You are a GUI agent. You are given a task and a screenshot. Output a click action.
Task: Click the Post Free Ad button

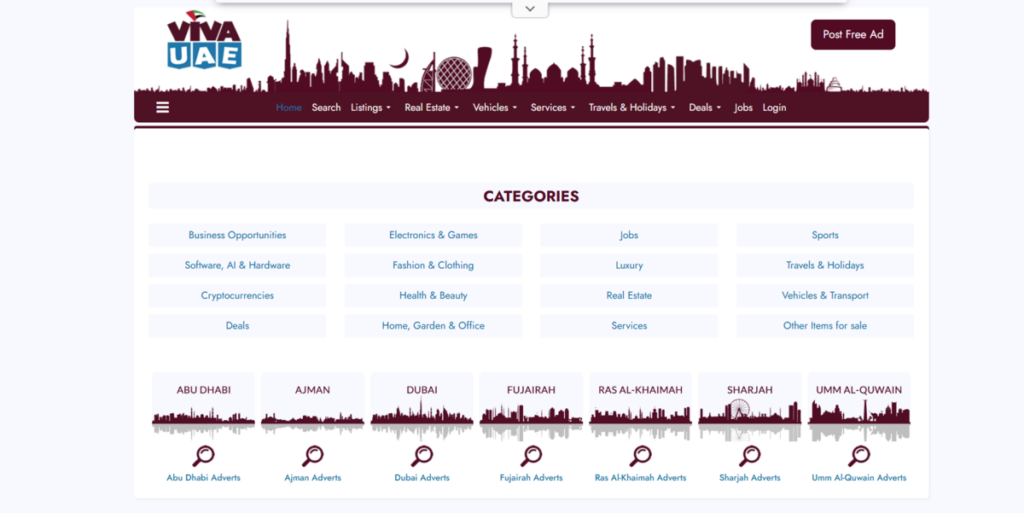[853, 35]
